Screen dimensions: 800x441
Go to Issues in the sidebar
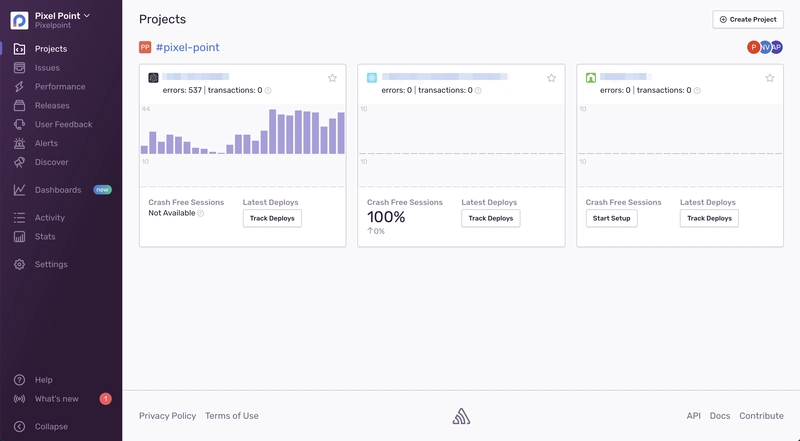(x=47, y=68)
